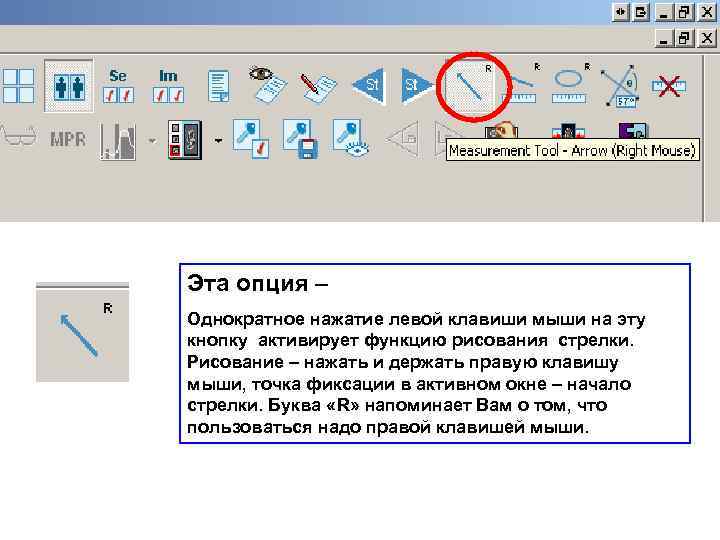This screenshot has width=720, height=540.
Task: Click the key image save floppy icon
Action: point(301,139)
